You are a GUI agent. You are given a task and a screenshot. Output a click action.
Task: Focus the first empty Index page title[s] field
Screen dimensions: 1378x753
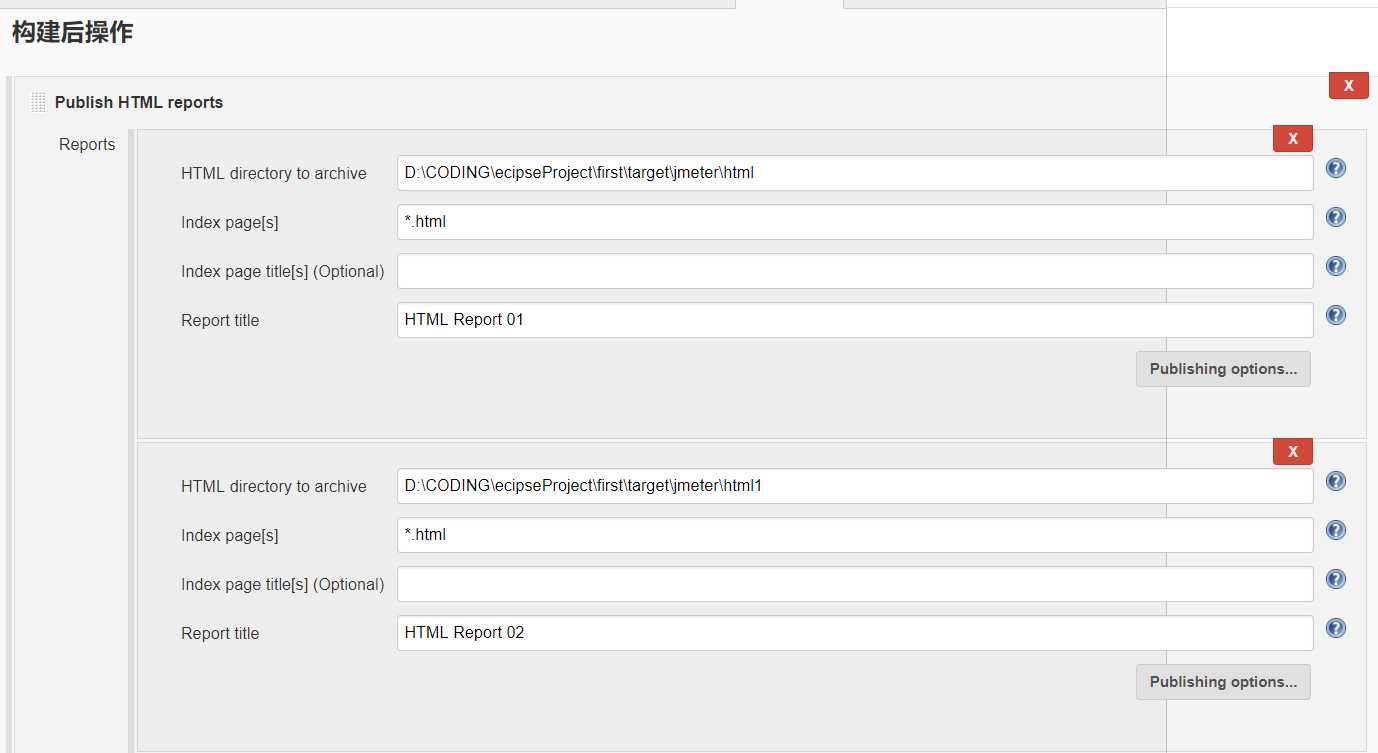tap(855, 271)
